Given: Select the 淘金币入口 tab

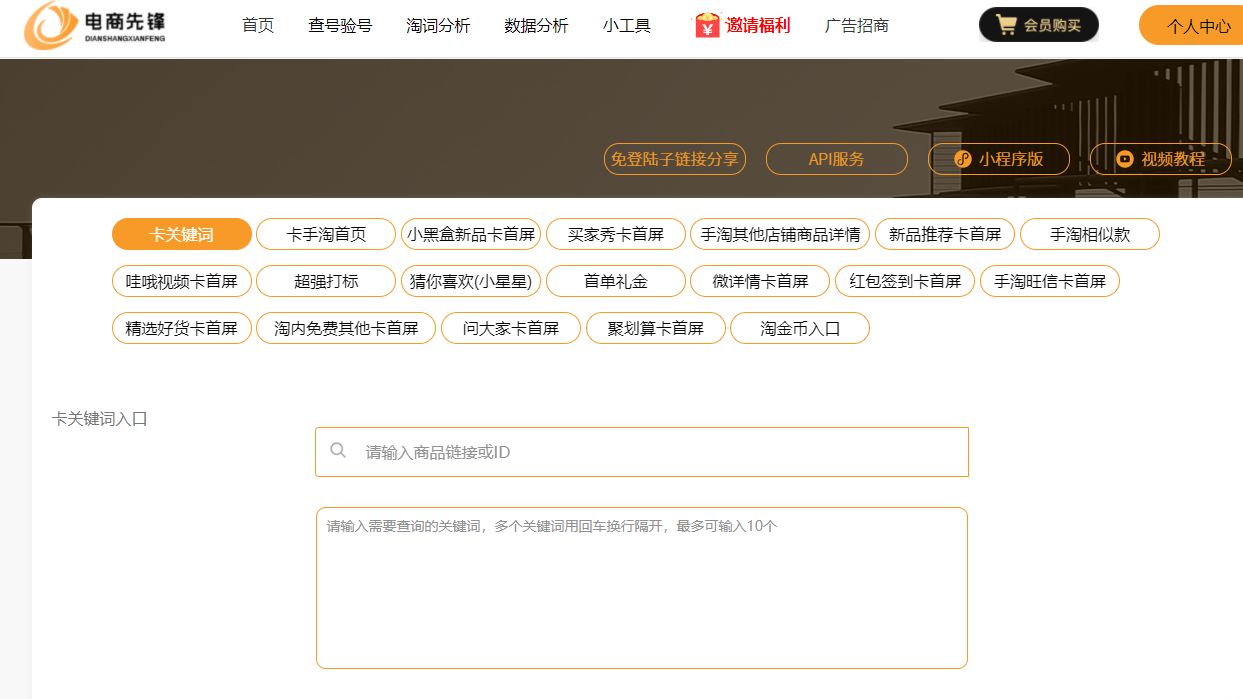Looking at the screenshot, I should coord(801,327).
